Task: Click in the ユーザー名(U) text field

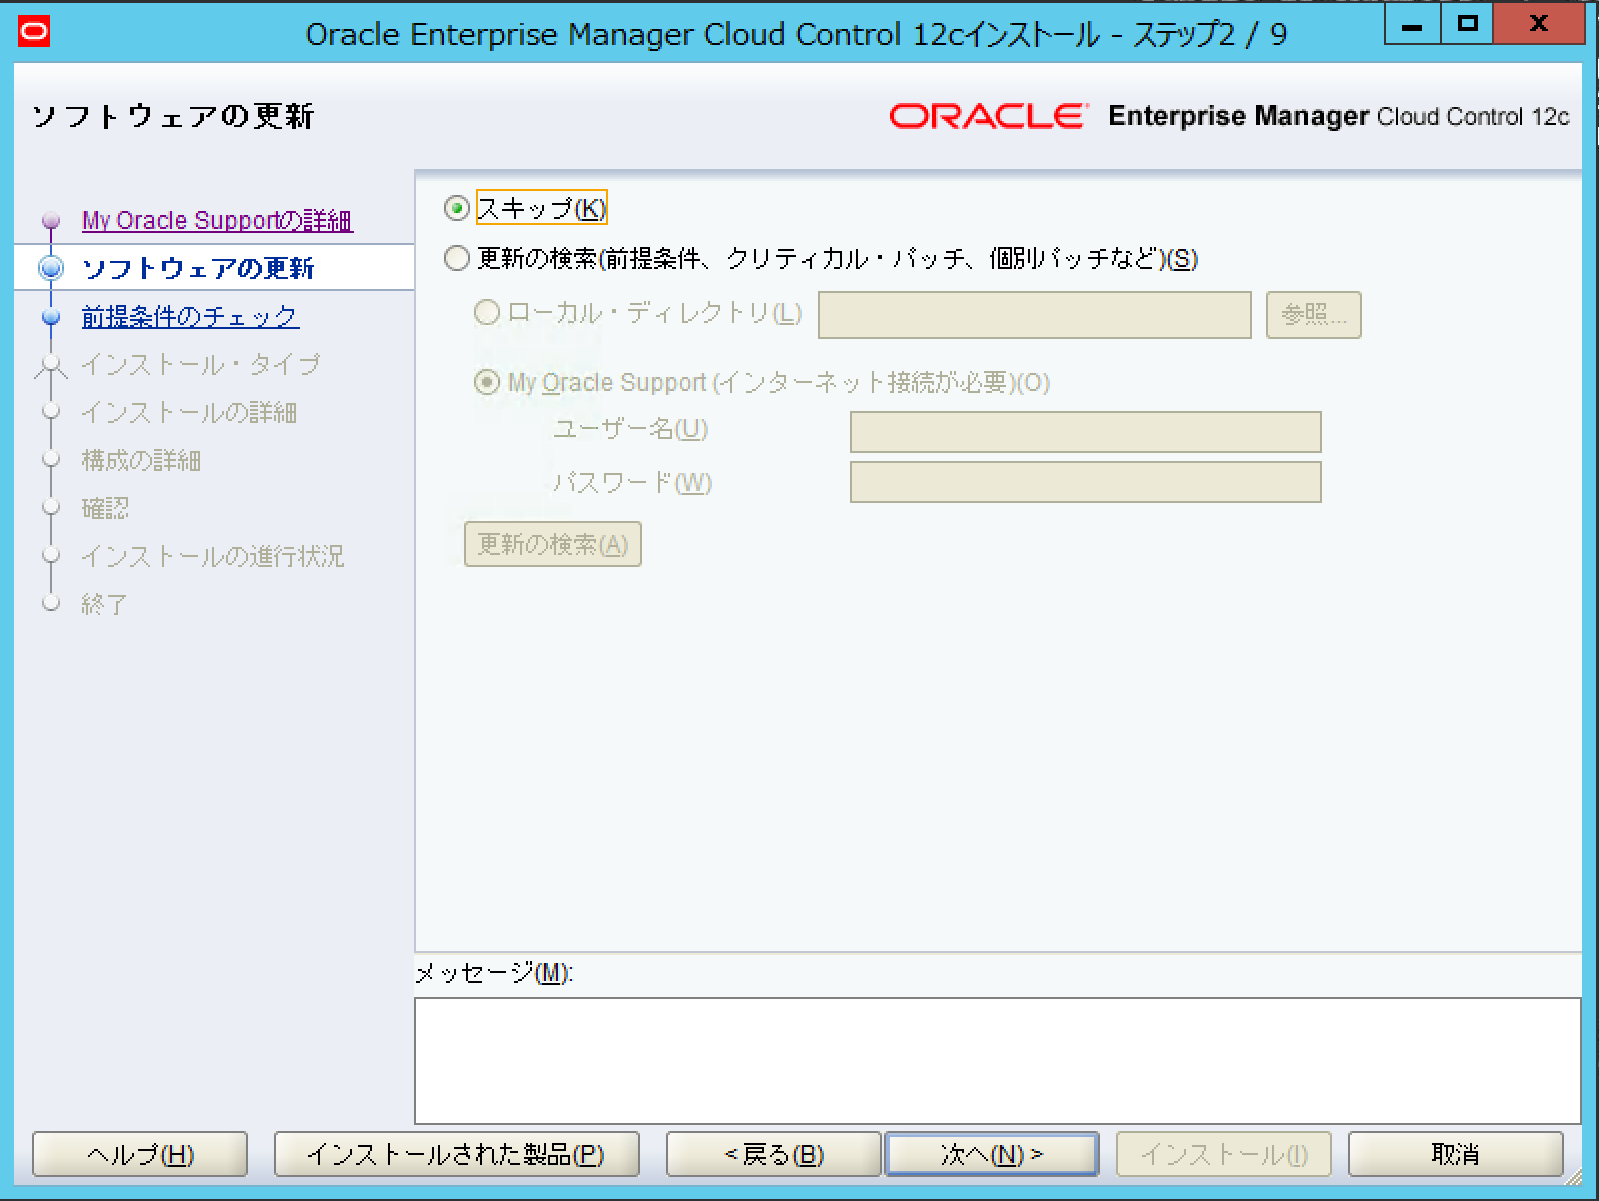Action: [1085, 432]
